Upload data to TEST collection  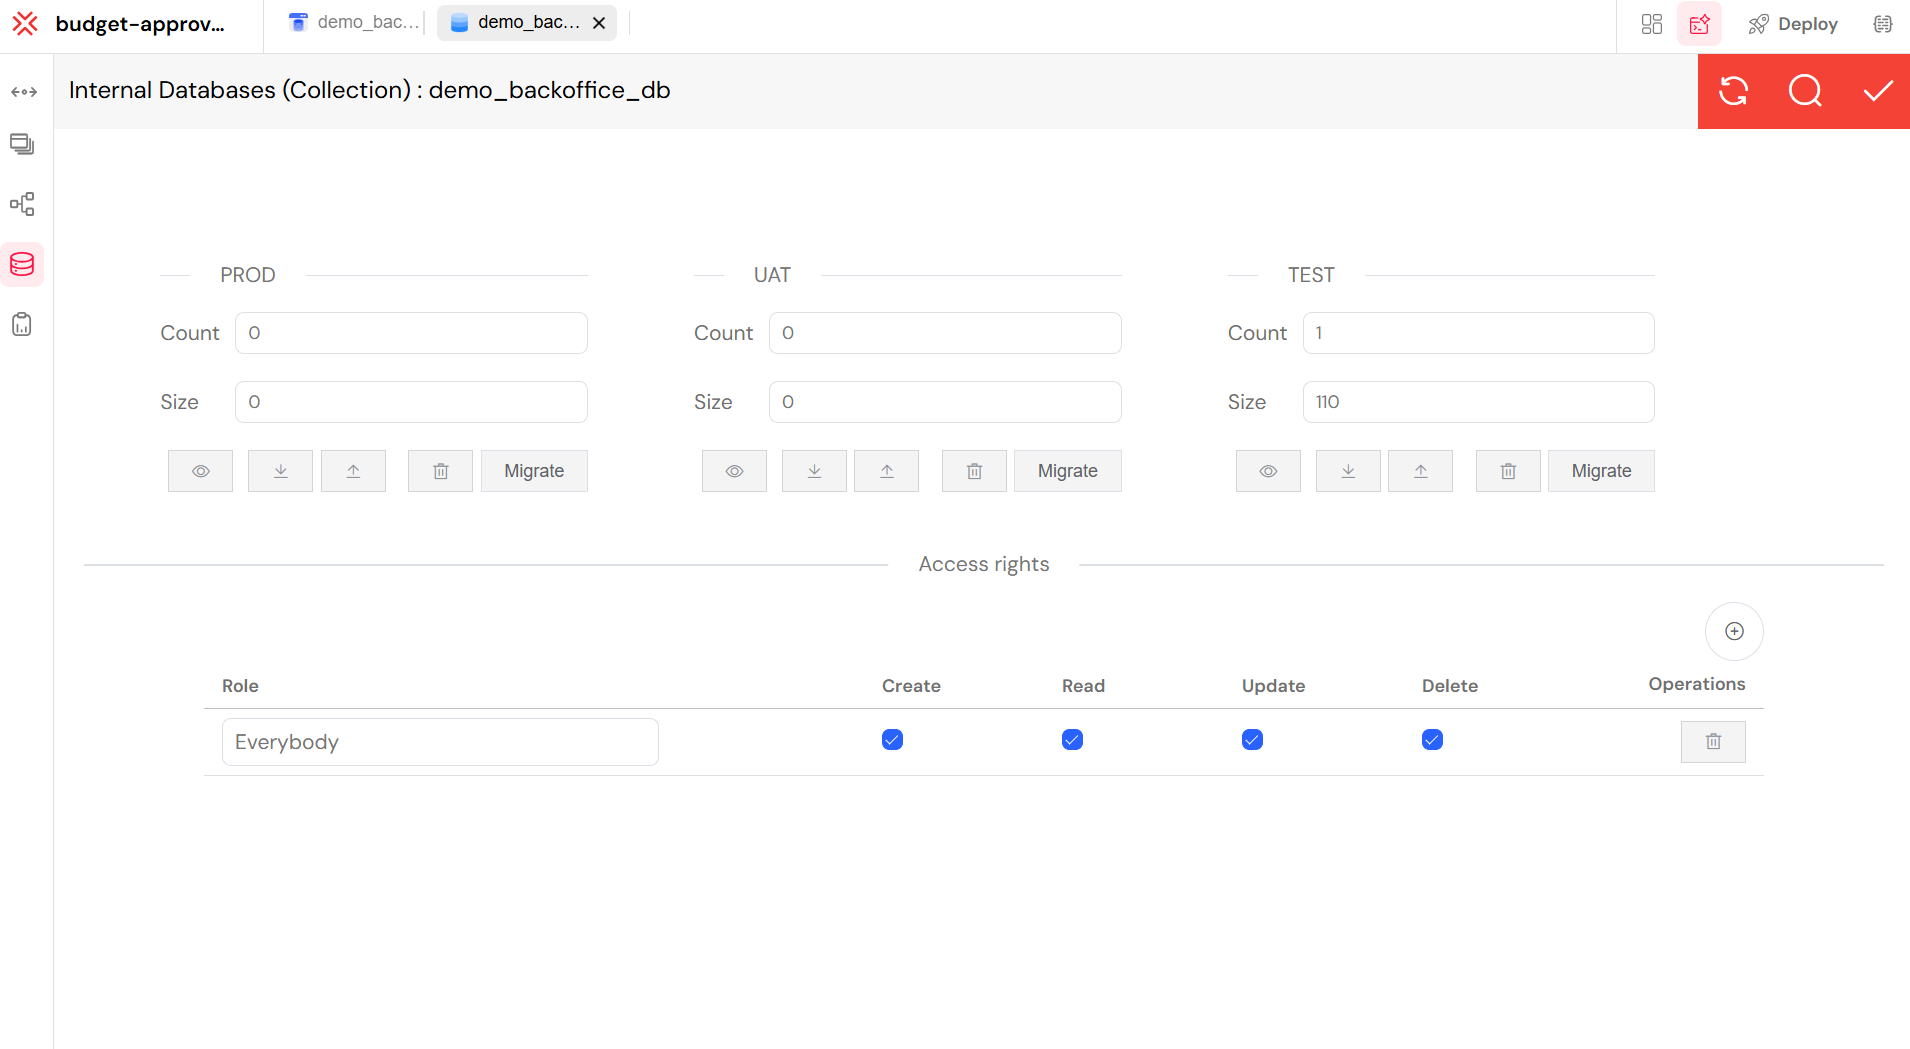[1420, 471]
